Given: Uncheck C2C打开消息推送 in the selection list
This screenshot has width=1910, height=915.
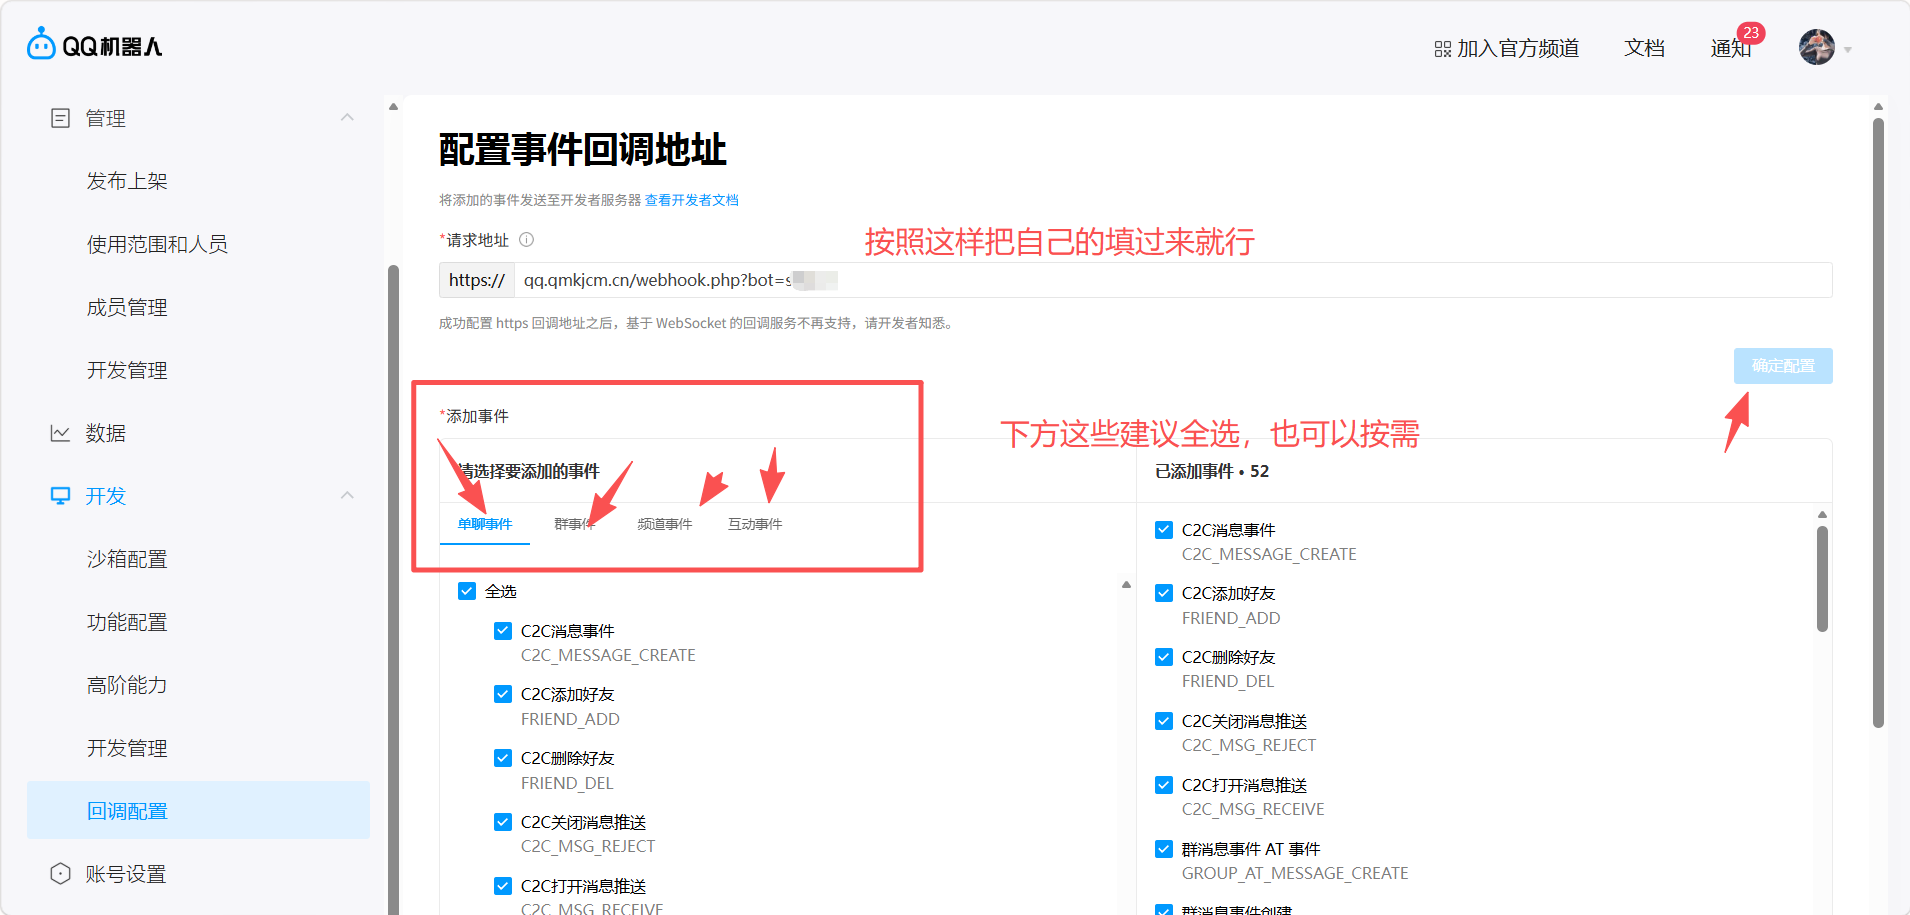Looking at the screenshot, I should point(503,886).
